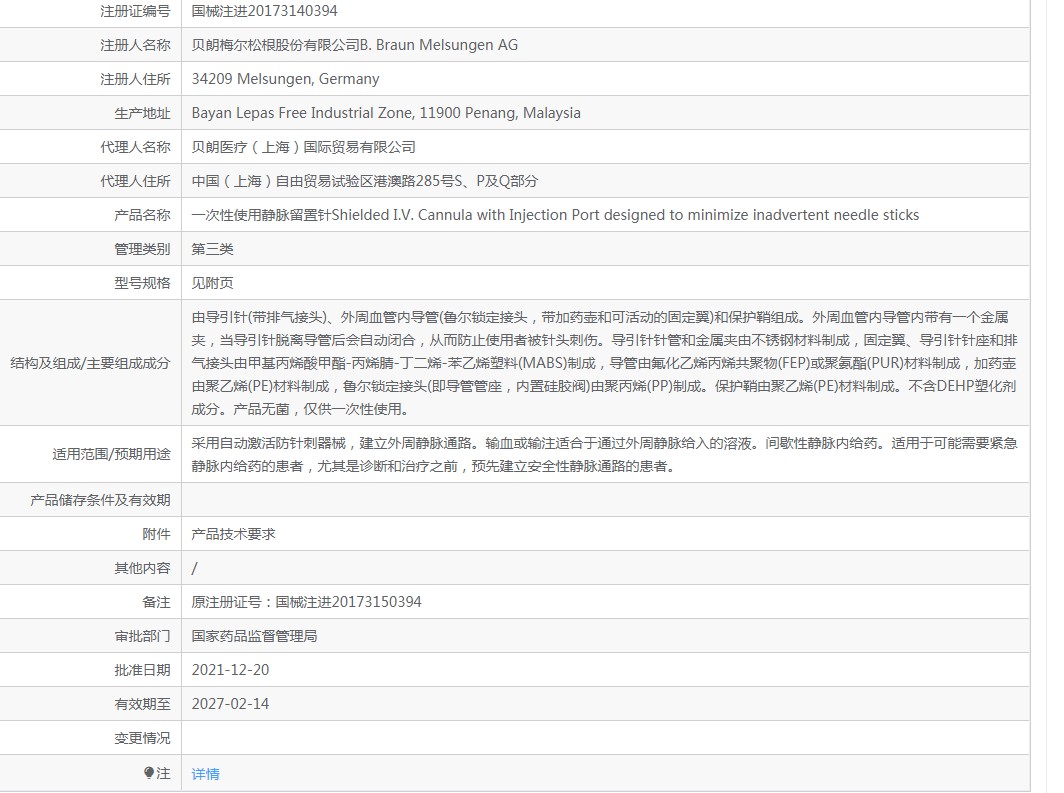Image resolution: width=1064 pixels, height=793 pixels.
Task: Click the intended use paragraph starting 采用自动激活防针刺器械
Action: [604, 454]
